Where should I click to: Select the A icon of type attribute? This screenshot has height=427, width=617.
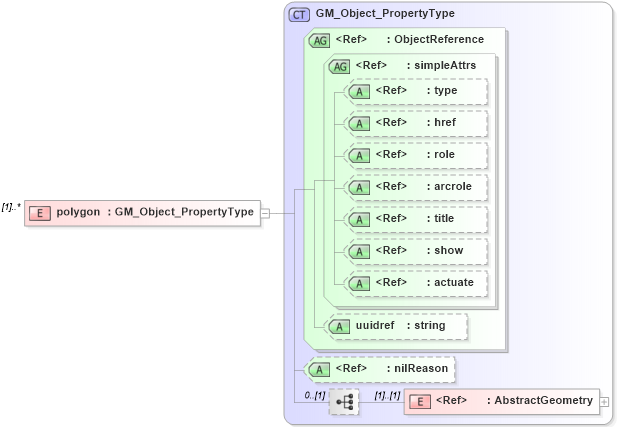click(x=359, y=92)
